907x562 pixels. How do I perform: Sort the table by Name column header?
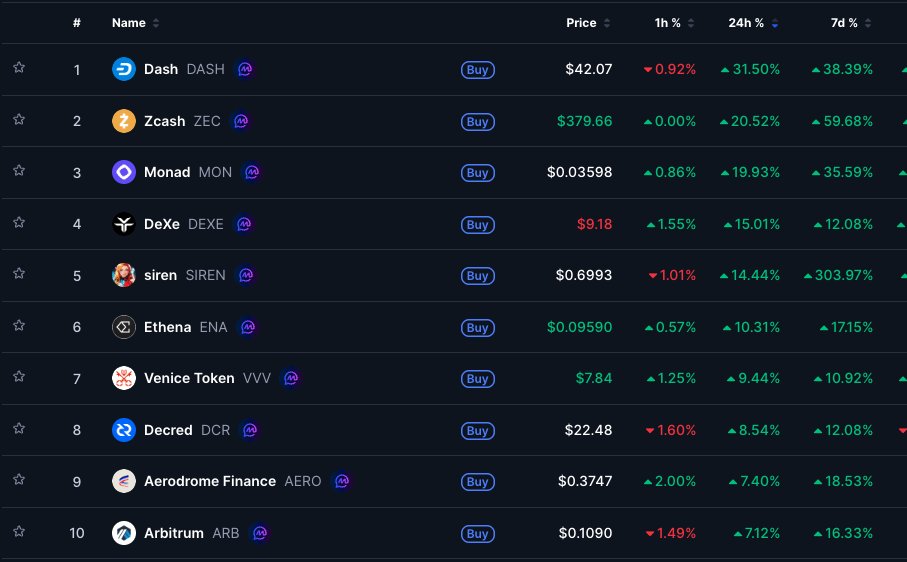pos(129,23)
